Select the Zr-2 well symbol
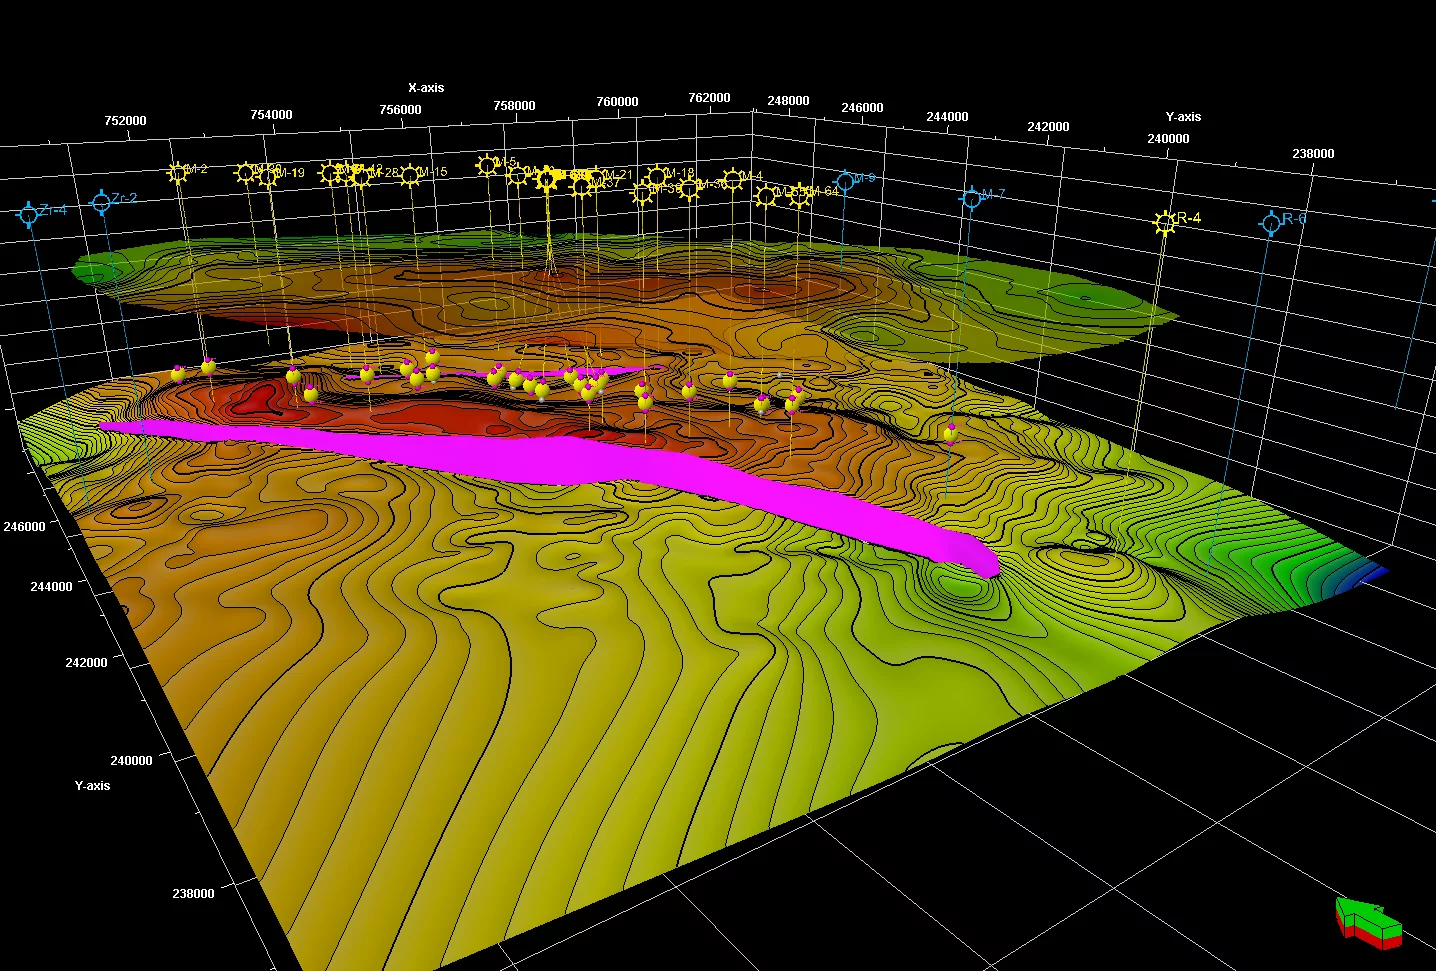 pos(101,202)
